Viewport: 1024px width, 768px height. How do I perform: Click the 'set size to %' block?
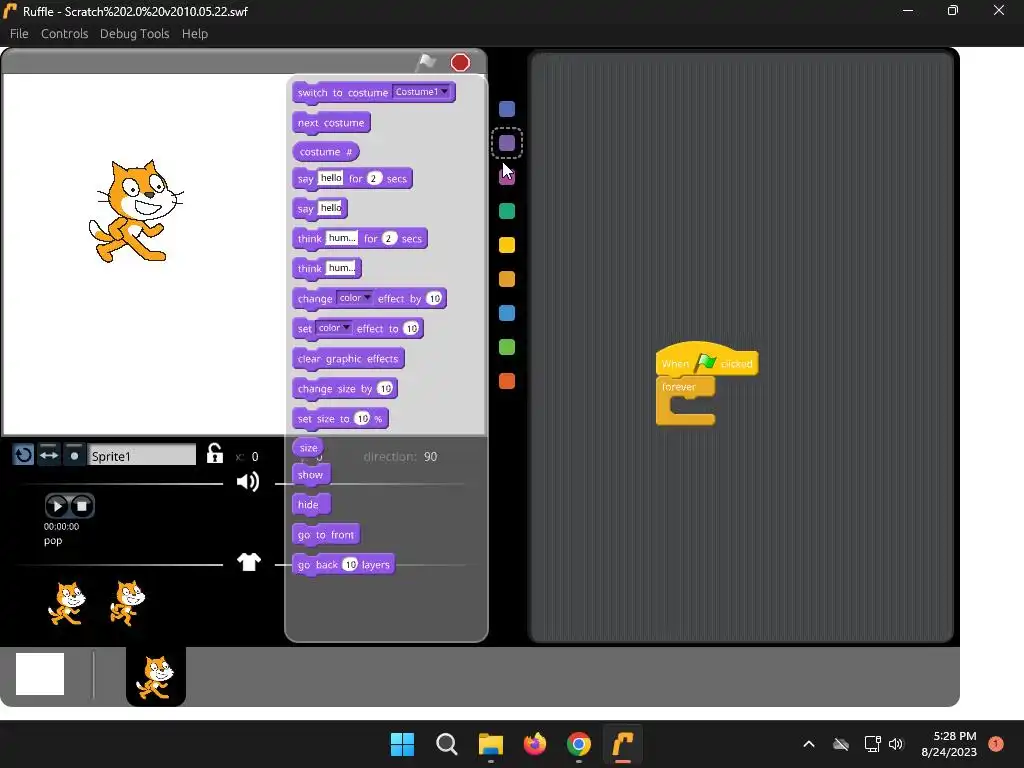pyautogui.click(x=340, y=419)
